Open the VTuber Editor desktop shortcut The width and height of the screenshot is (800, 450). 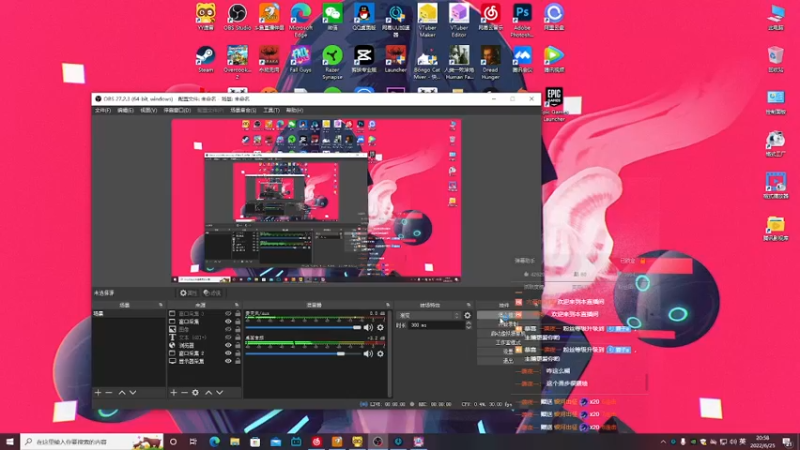(459, 20)
